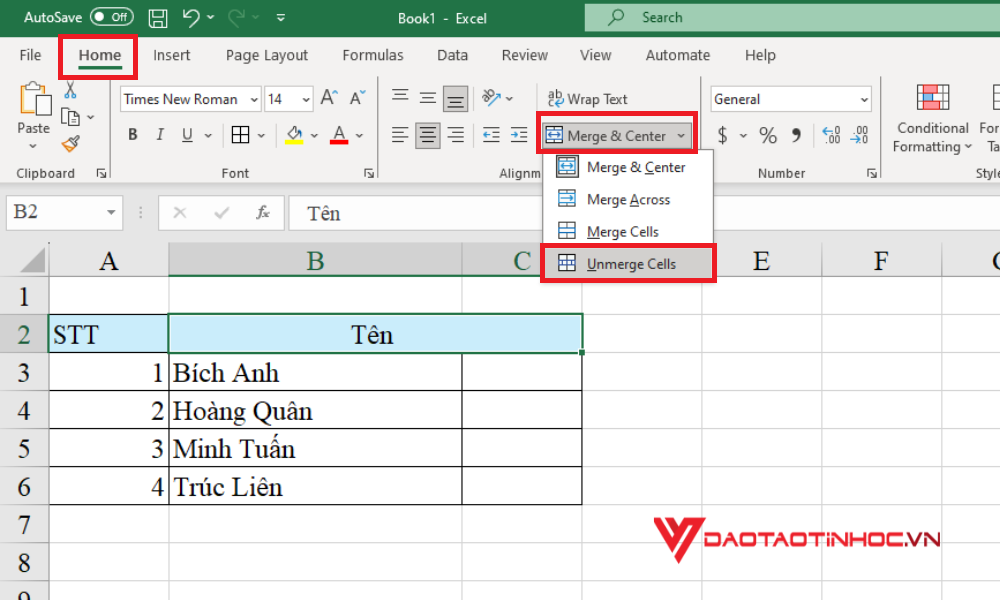Choose Merge Cells from the menu
Screen dimensions: 1000x600
[x=627, y=231]
